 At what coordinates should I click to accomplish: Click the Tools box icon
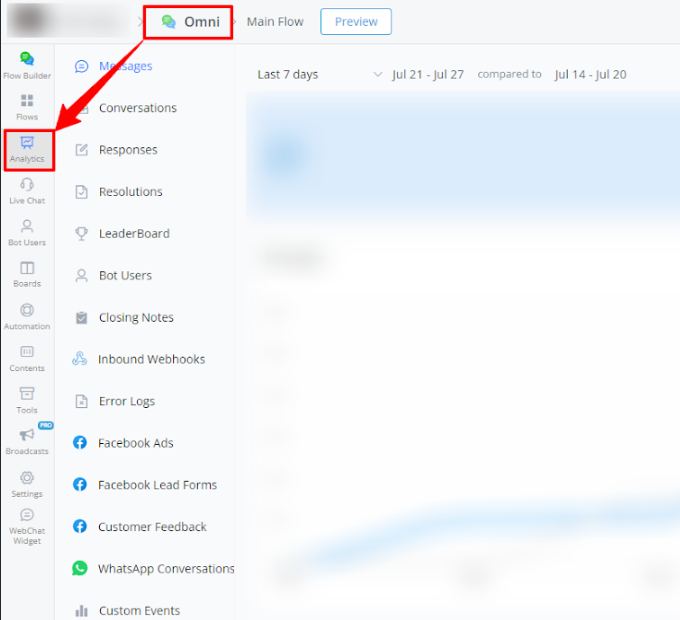[x=27, y=399]
